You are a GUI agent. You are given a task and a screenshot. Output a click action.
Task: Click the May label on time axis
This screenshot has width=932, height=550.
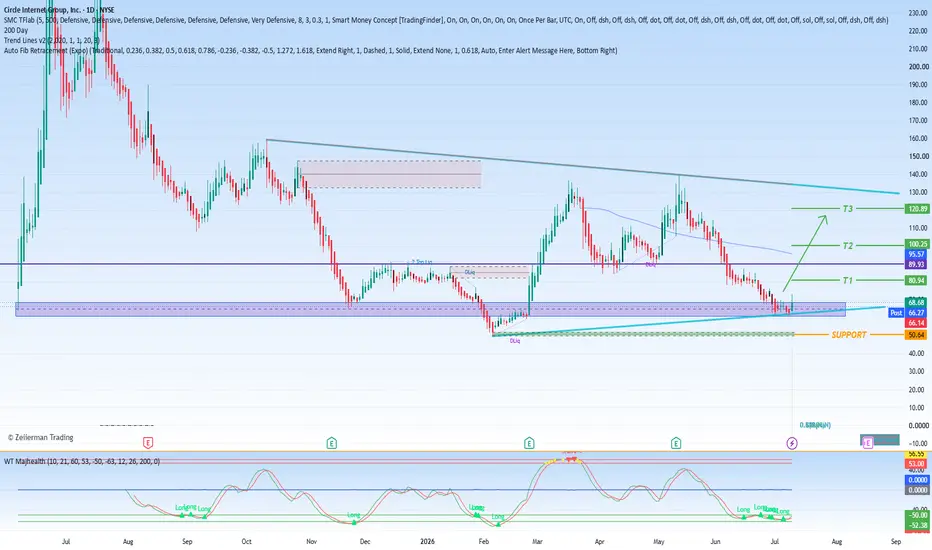(x=659, y=542)
